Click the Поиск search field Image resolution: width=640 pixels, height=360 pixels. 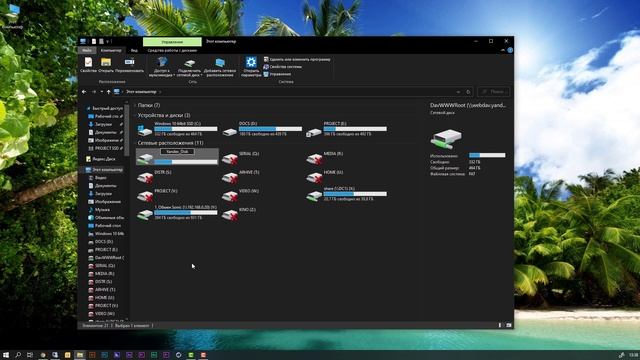(494, 92)
